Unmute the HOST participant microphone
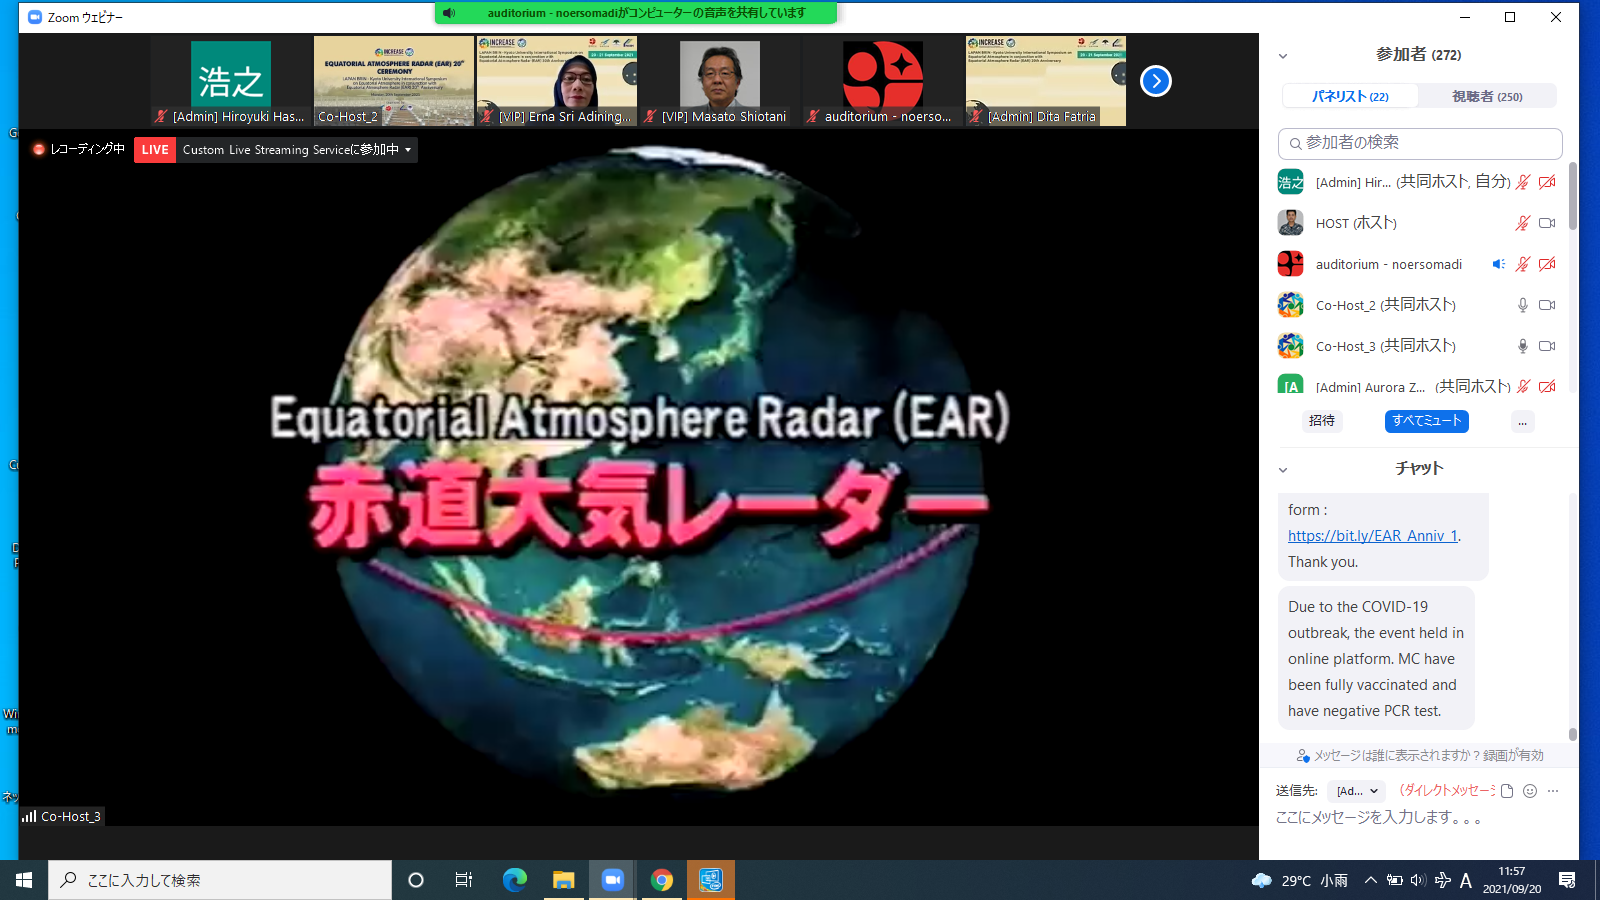This screenshot has width=1600, height=900. [x=1522, y=223]
